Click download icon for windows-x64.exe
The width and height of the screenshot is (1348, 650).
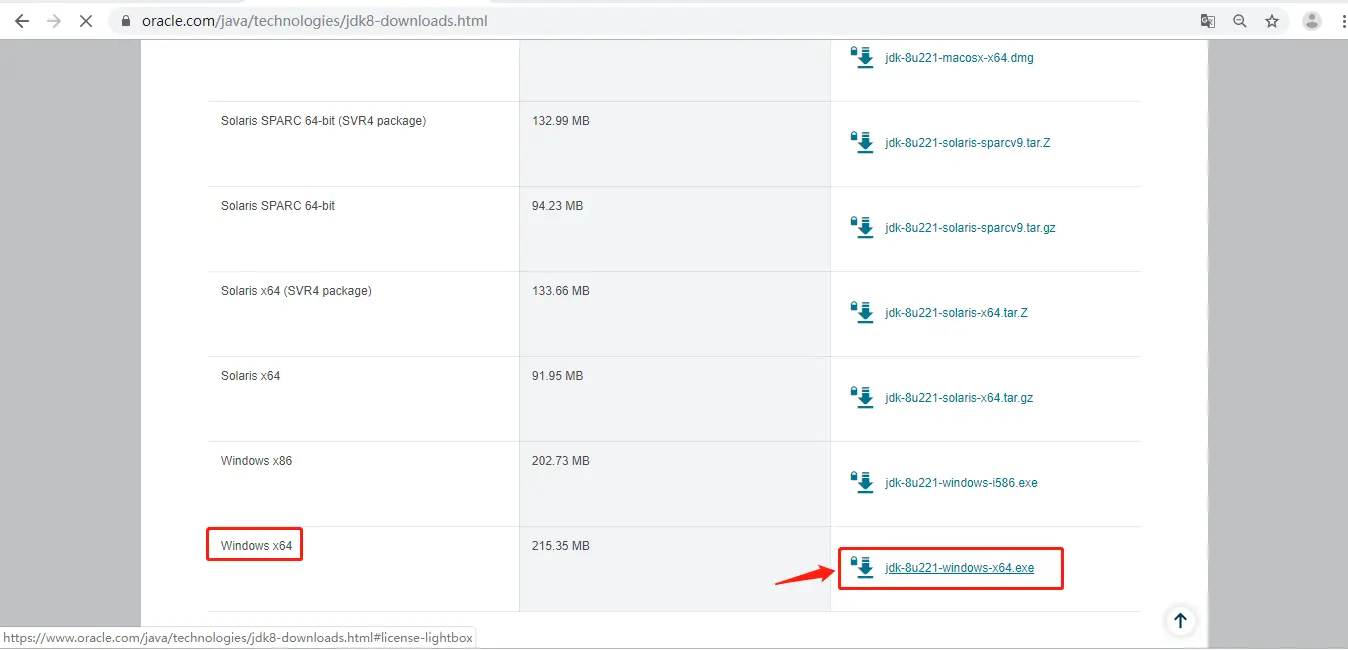(x=861, y=567)
